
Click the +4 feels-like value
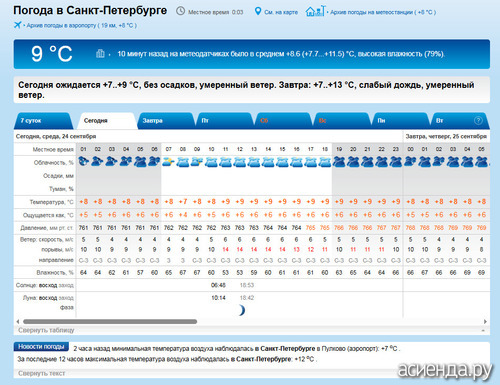coord(183,215)
